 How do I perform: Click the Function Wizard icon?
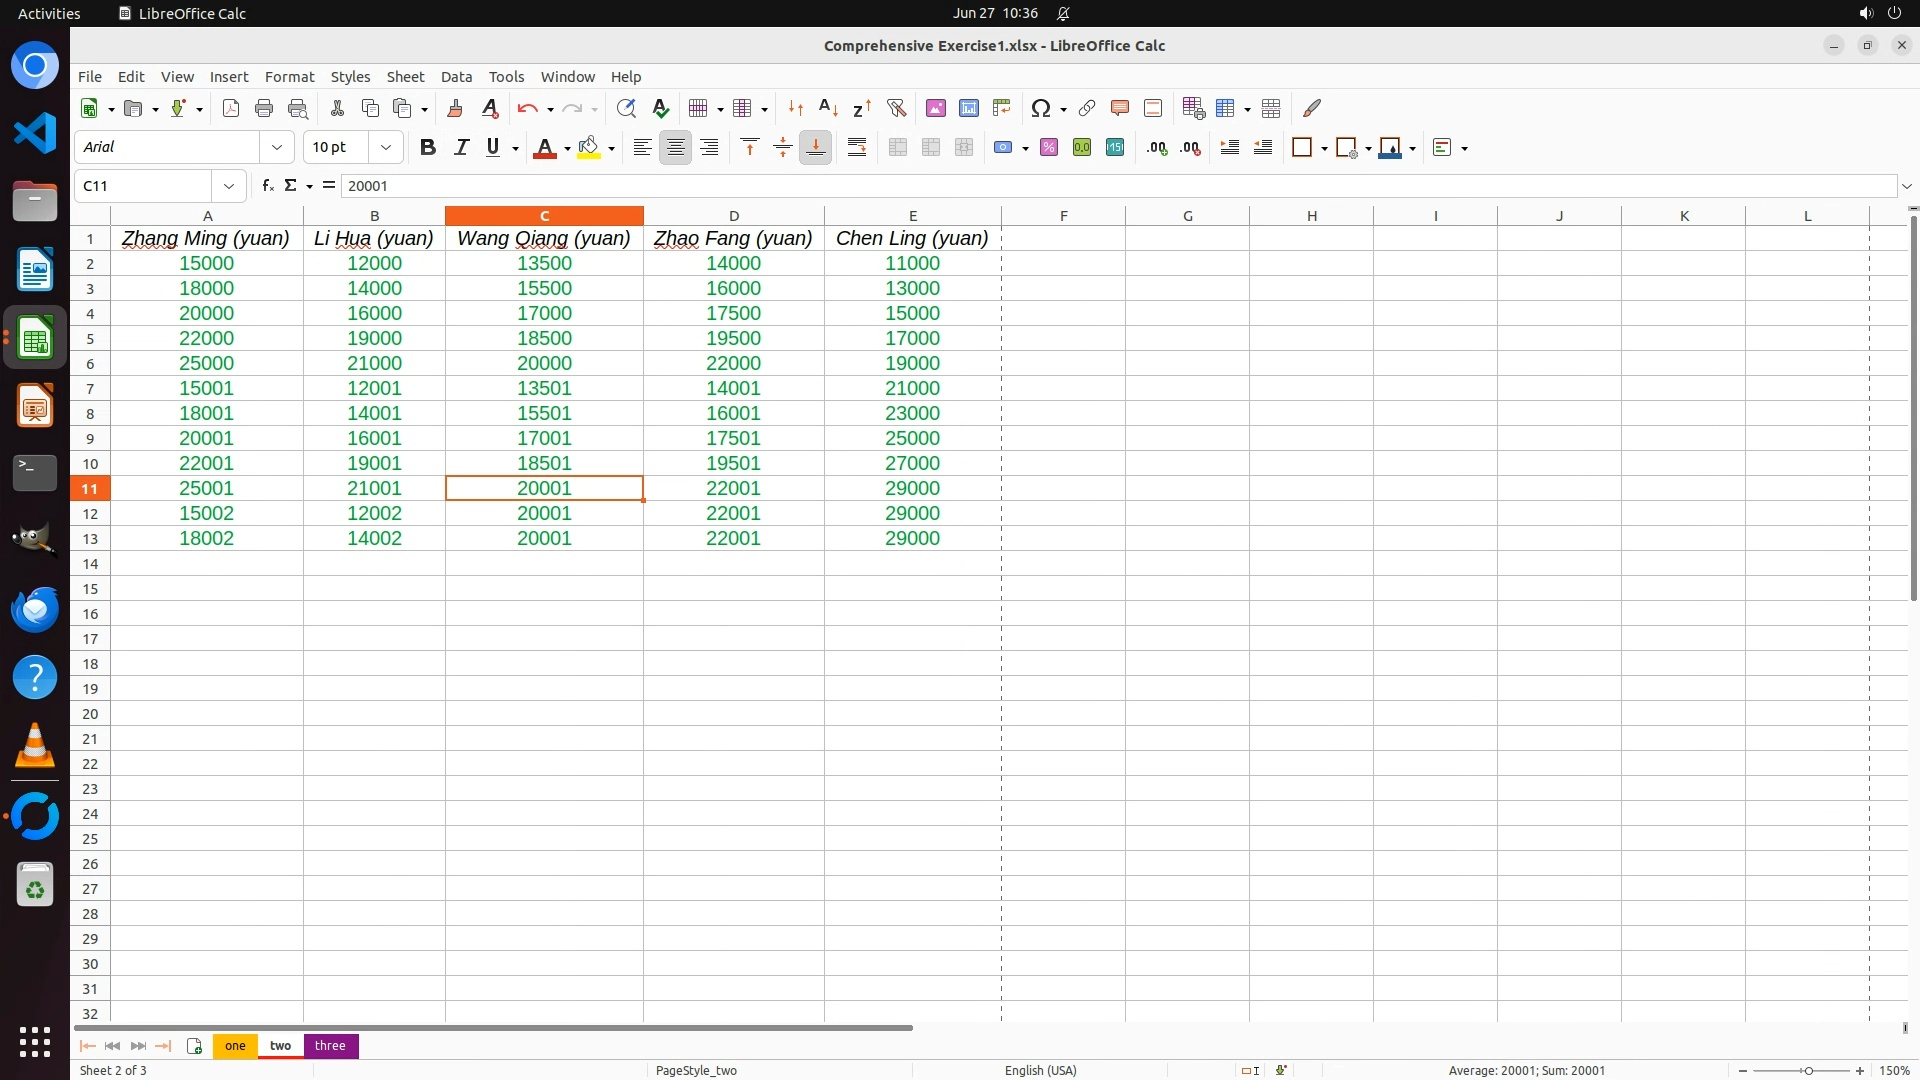[x=267, y=185]
